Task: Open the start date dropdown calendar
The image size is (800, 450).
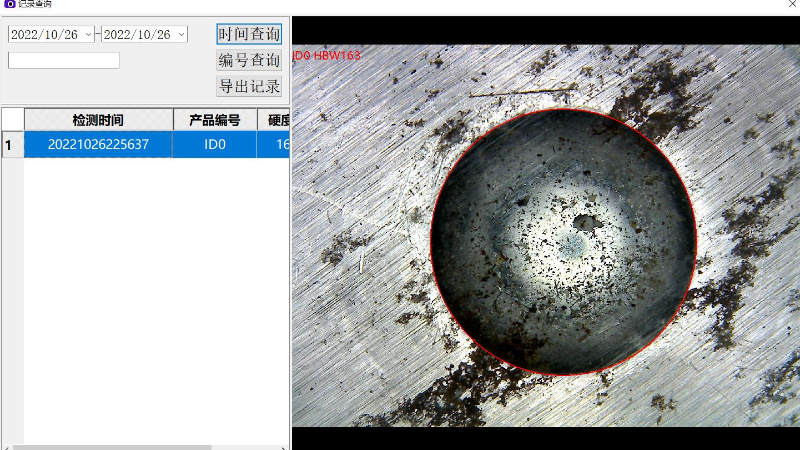Action: coord(88,34)
